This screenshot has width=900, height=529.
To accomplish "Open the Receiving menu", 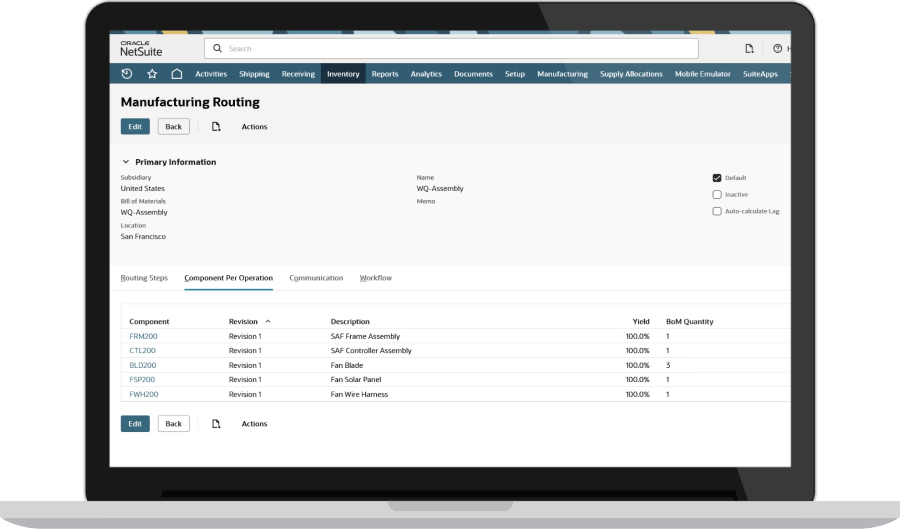I will [x=298, y=73].
